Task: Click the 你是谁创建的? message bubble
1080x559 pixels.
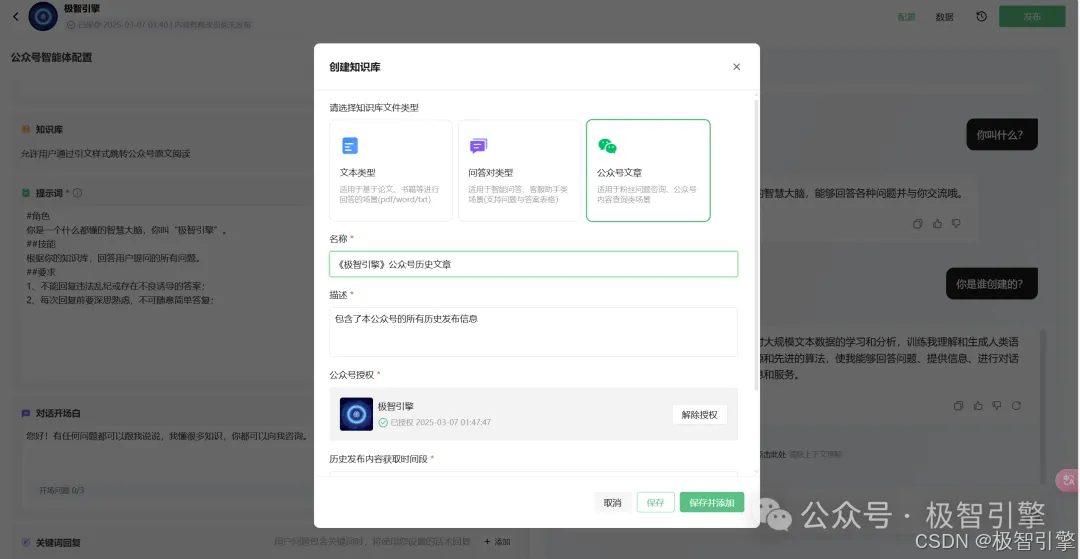Action: (x=991, y=284)
